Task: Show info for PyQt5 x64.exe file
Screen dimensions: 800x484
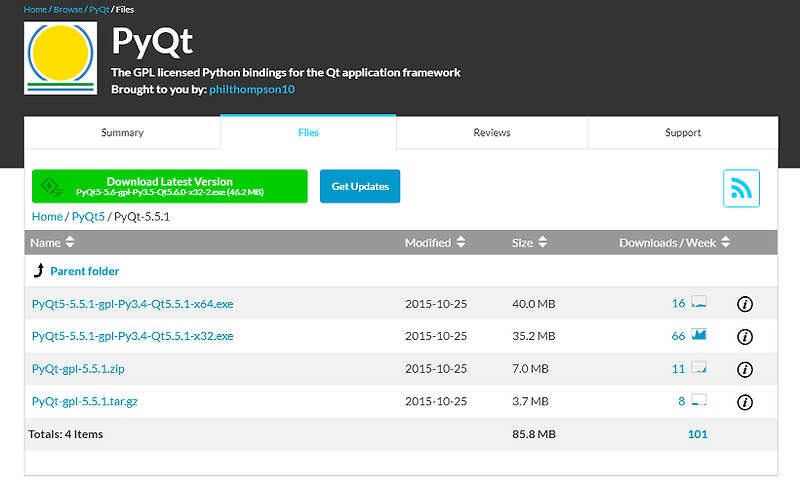Action: coord(744,304)
